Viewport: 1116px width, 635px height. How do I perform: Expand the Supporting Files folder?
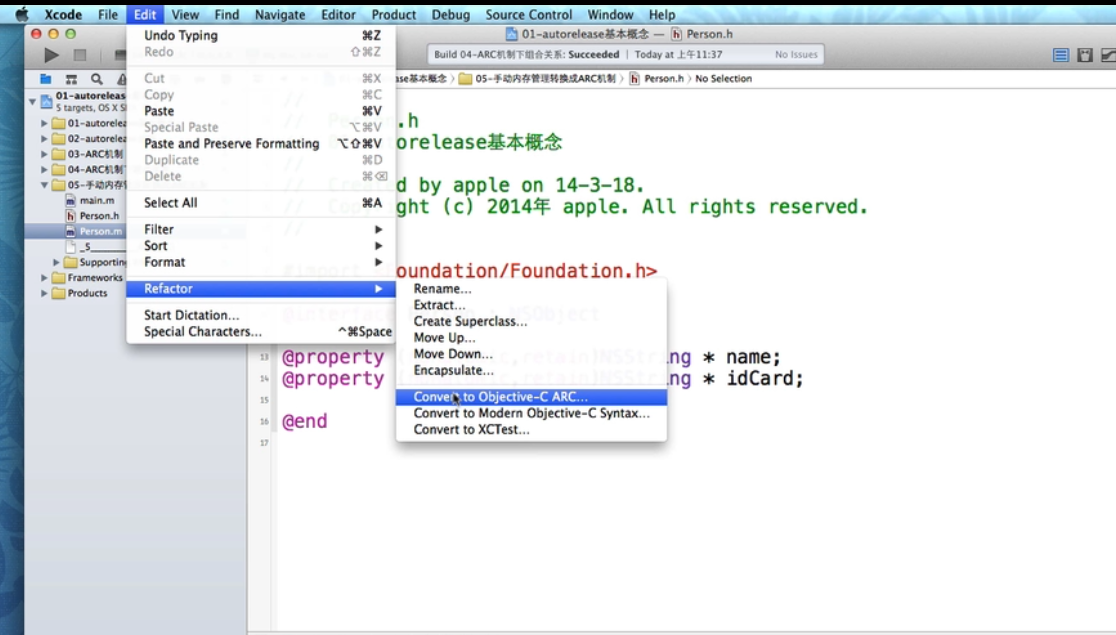[56, 262]
